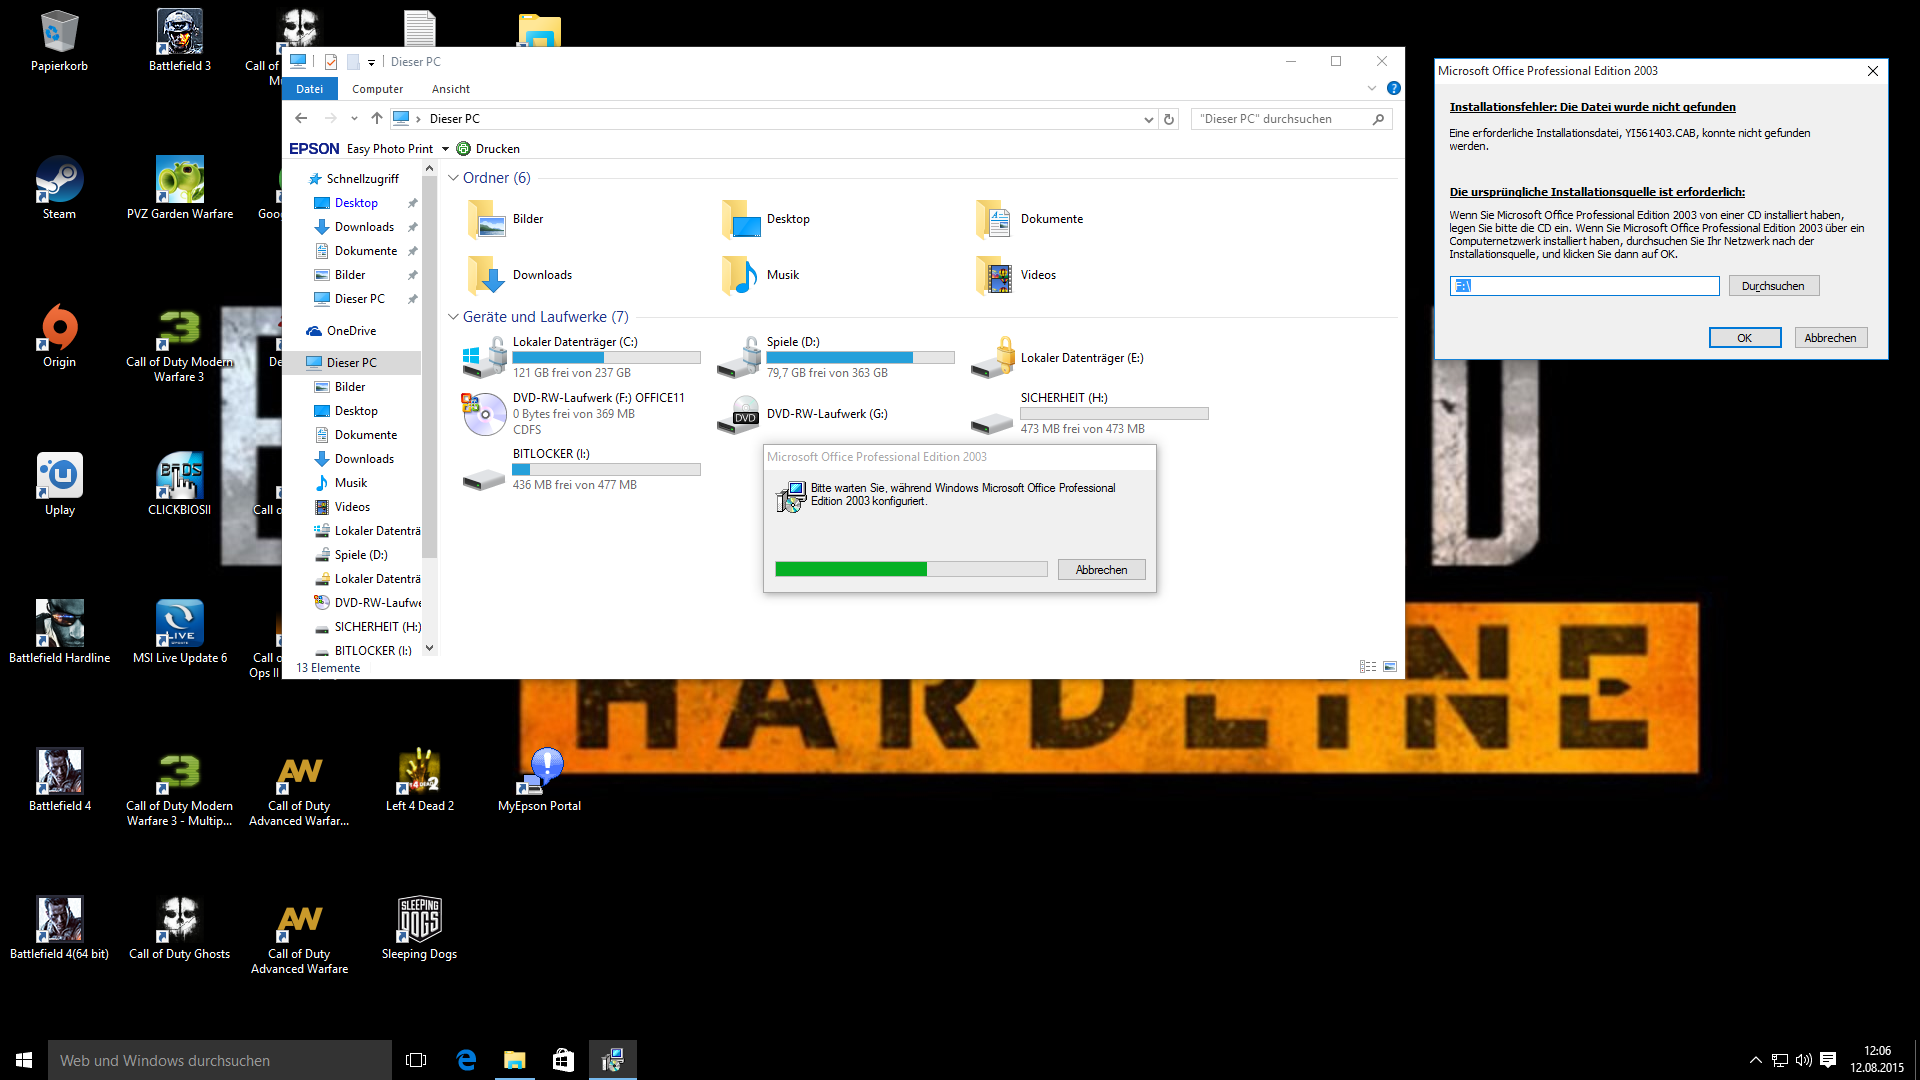Collapse the Ordner (6) group

coord(453,178)
